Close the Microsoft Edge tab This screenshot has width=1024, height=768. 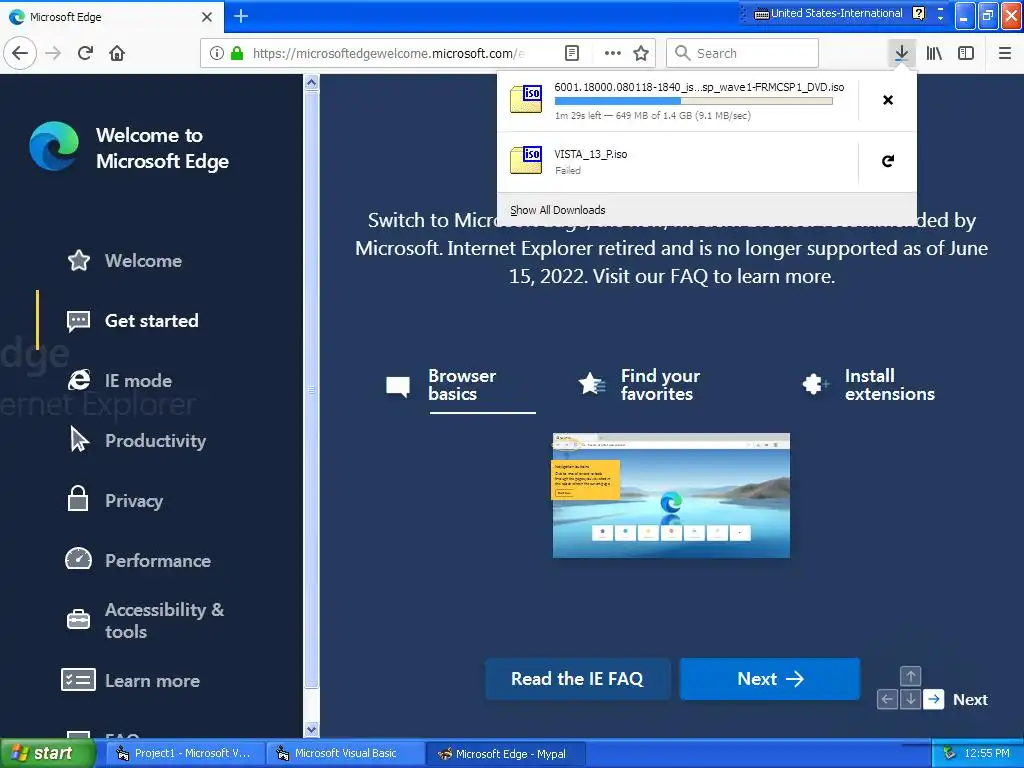[207, 17]
